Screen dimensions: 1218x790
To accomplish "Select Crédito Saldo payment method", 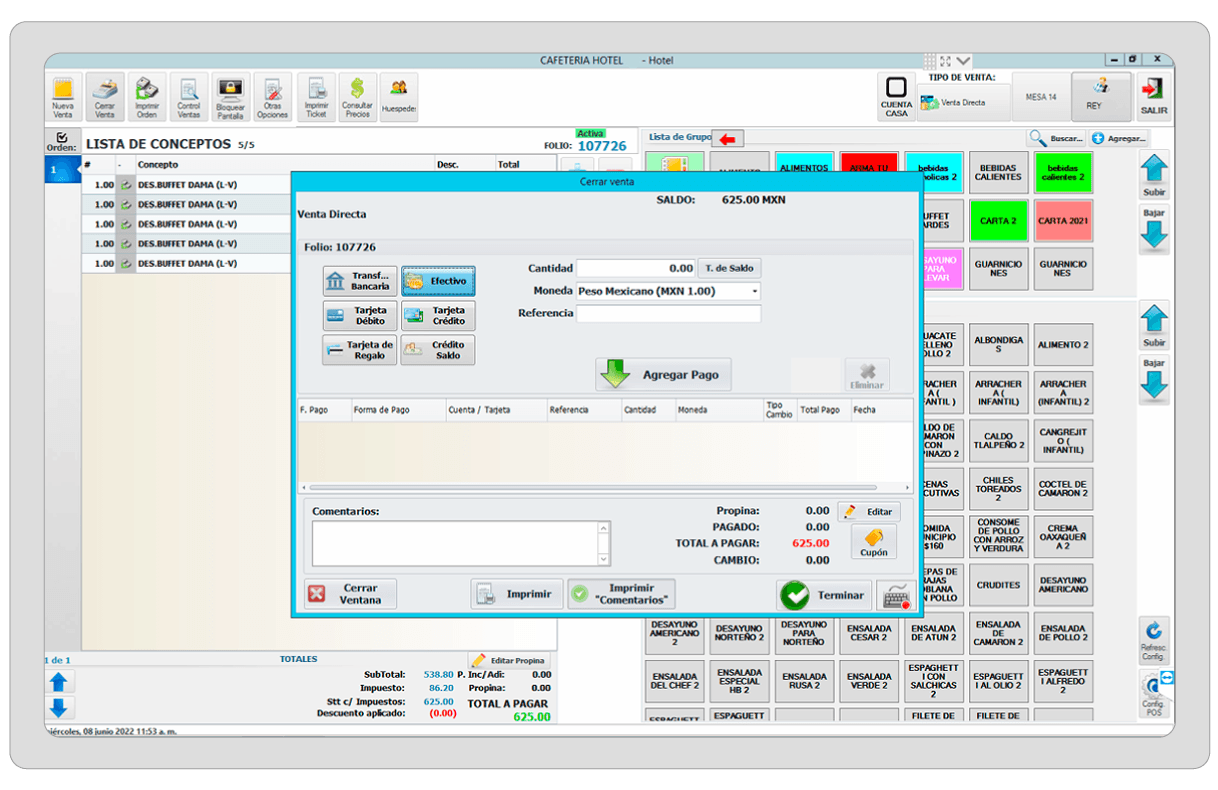I will 438,350.
